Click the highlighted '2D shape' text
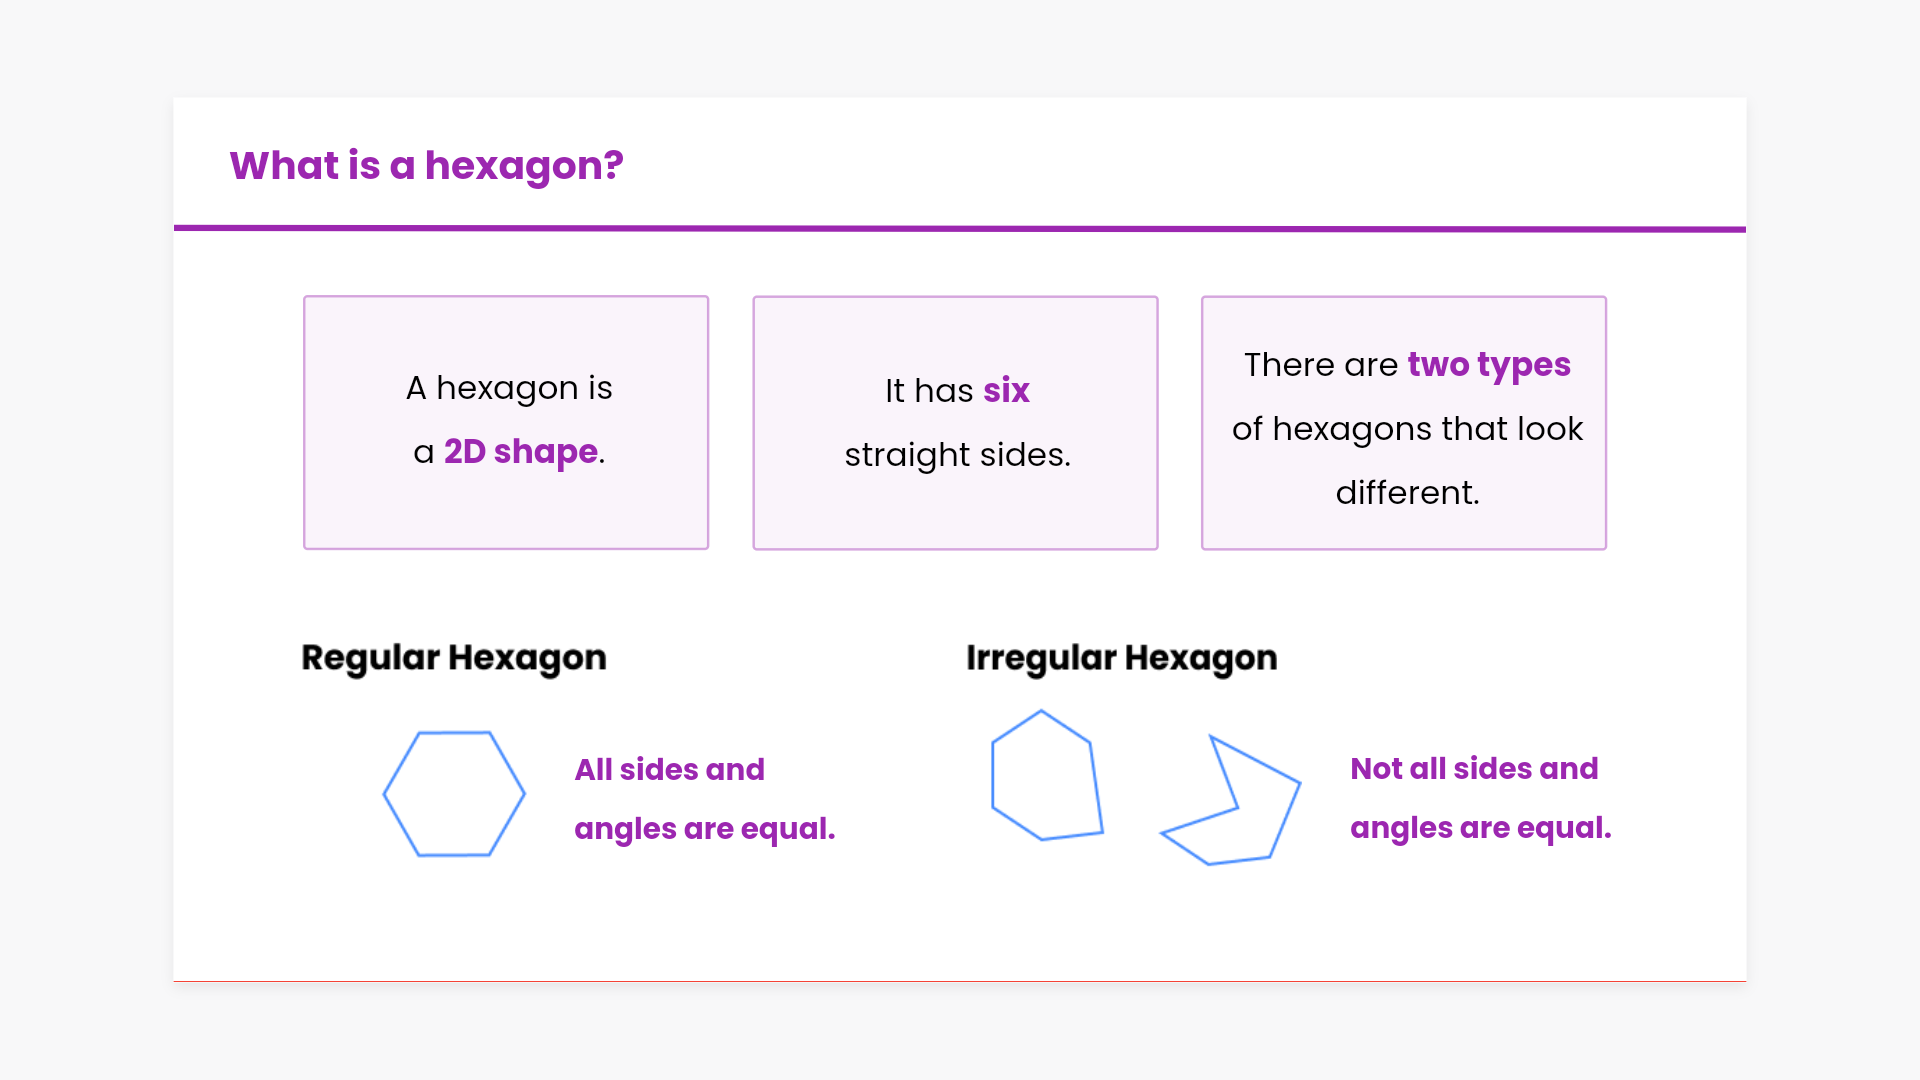 coord(520,452)
